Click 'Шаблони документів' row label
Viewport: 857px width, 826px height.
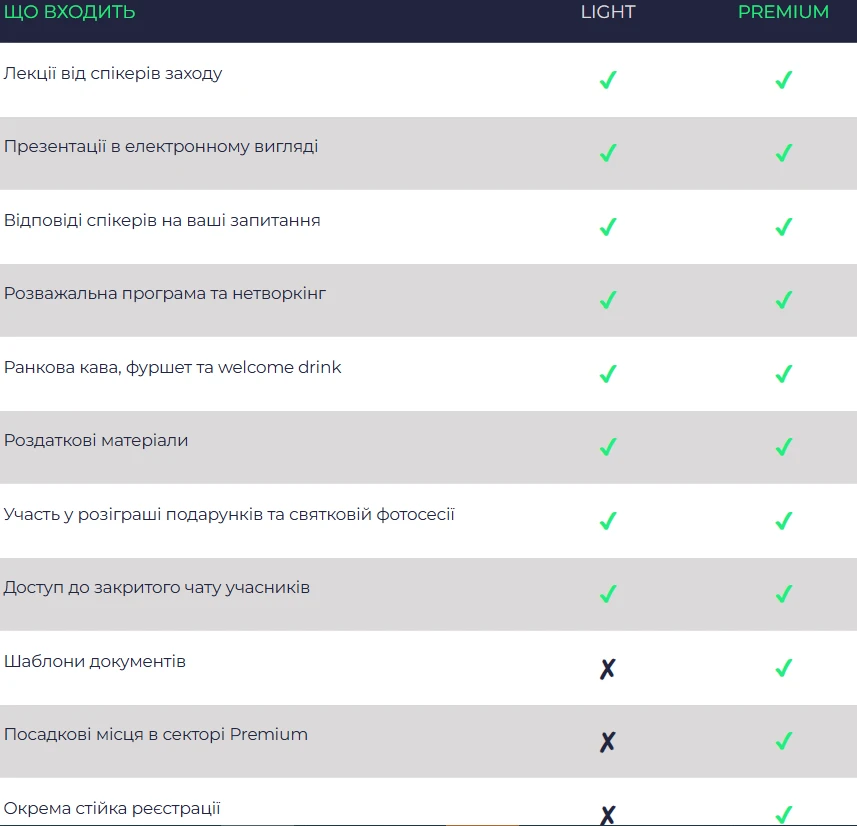(x=95, y=661)
